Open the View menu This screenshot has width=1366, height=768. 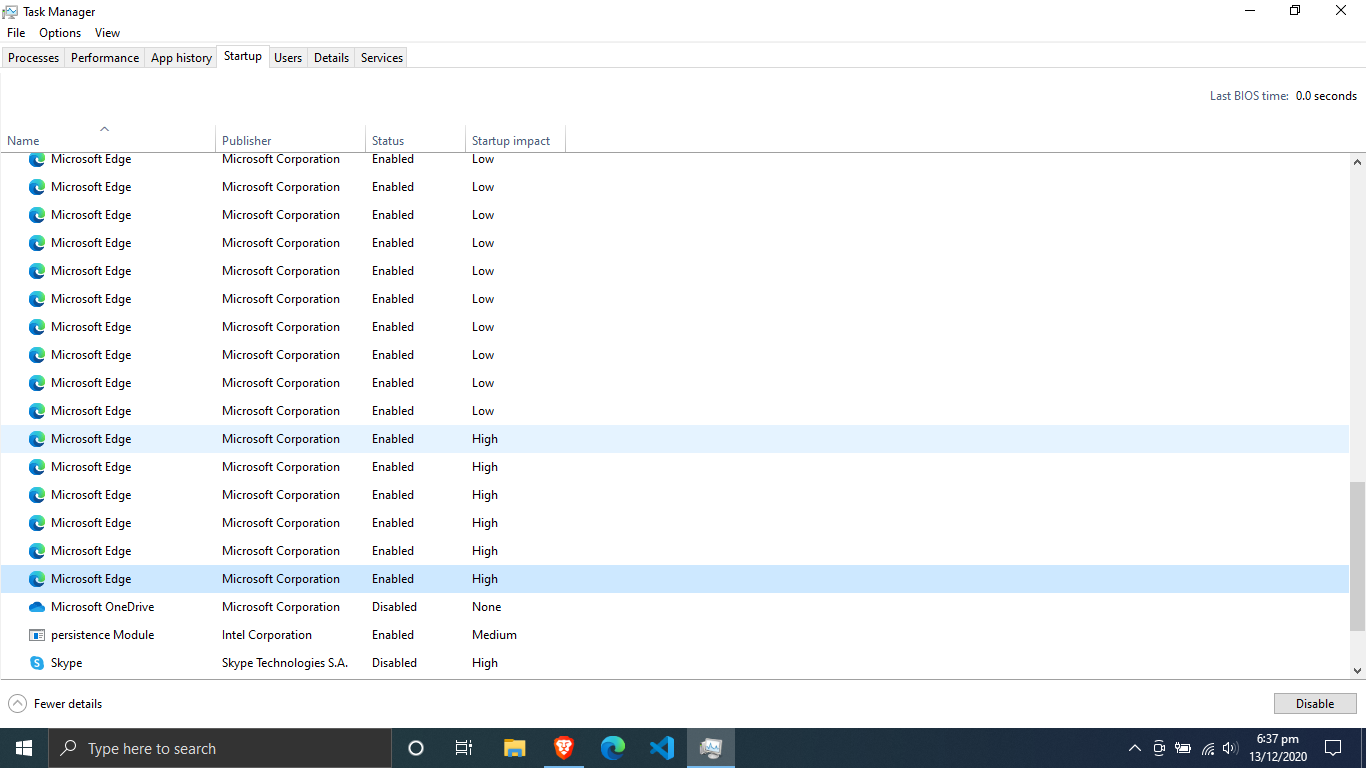click(108, 33)
